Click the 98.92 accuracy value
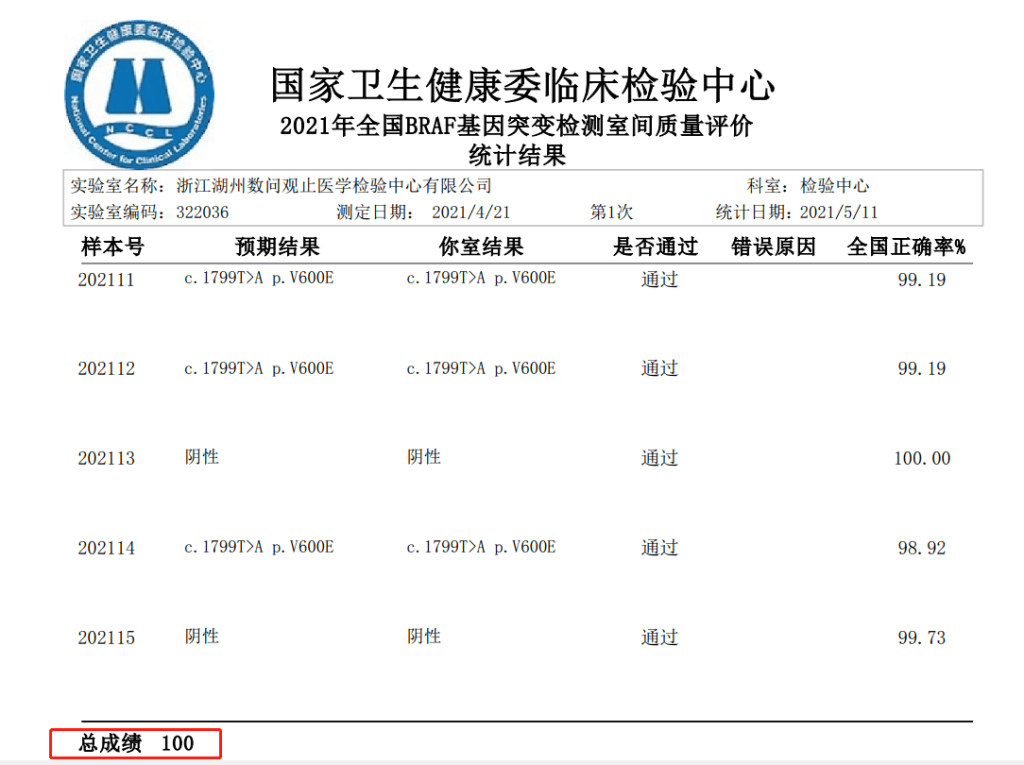1024x765 pixels. pyautogui.click(x=921, y=548)
